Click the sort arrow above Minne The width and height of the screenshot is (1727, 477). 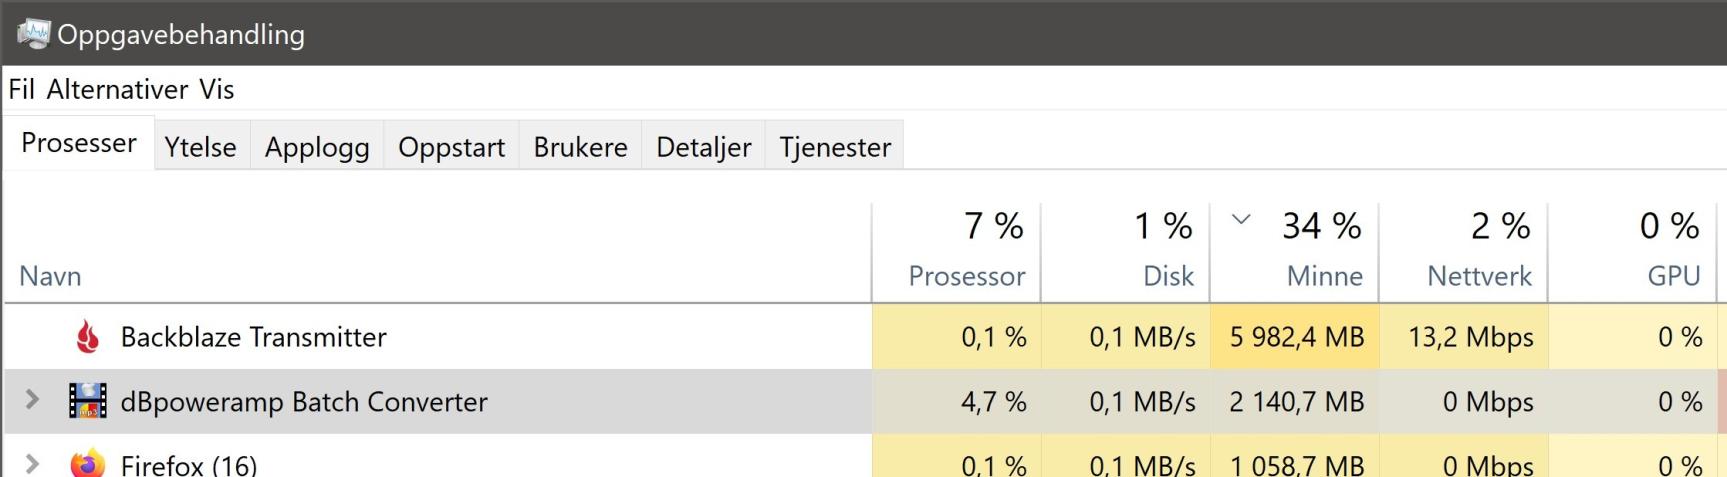[x=1241, y=219]
